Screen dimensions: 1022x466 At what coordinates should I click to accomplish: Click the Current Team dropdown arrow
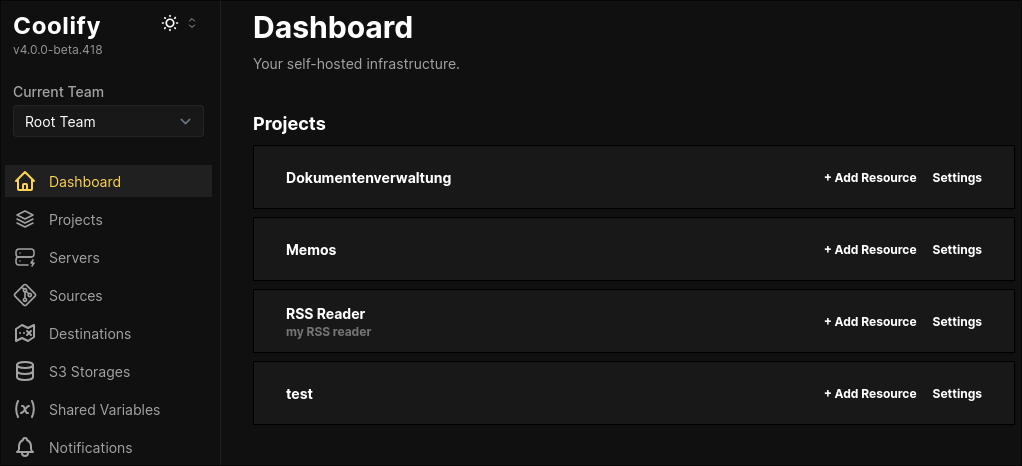click(x=186, y=122)
